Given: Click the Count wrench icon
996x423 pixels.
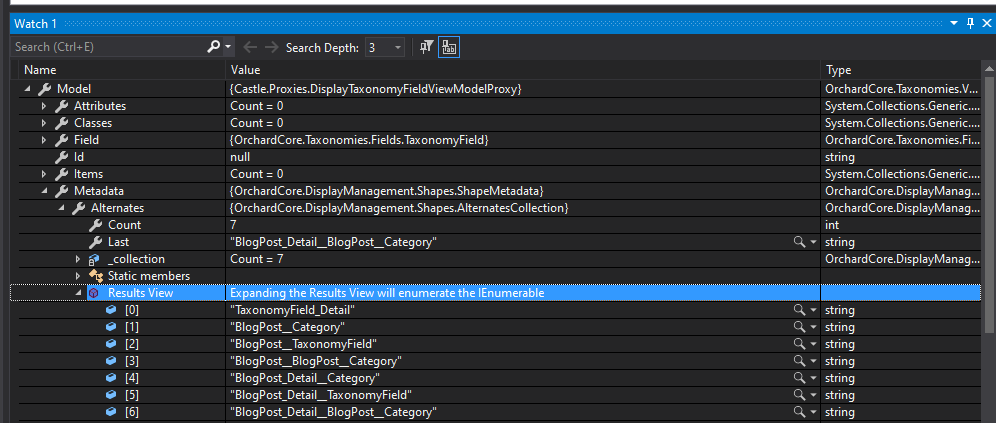Looking at the screenshot, I should (95, 225).
